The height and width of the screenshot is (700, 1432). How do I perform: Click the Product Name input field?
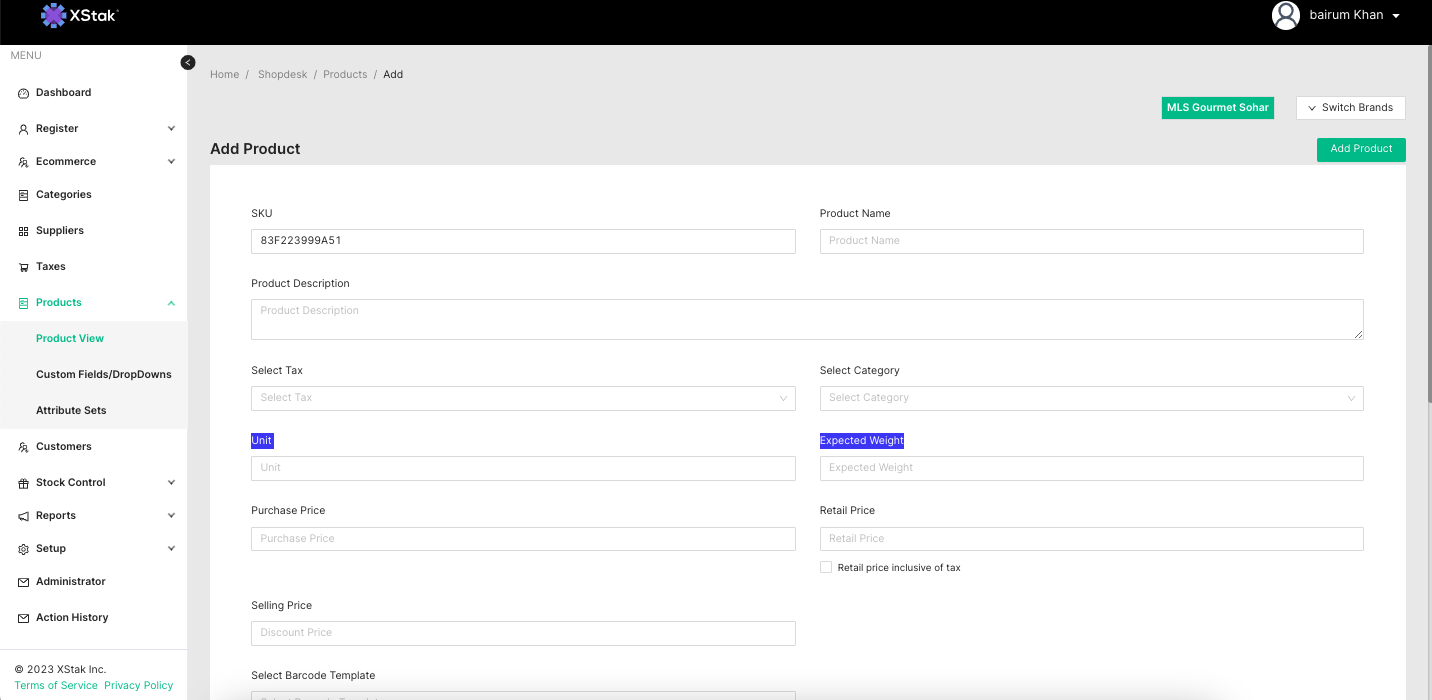1091,241
